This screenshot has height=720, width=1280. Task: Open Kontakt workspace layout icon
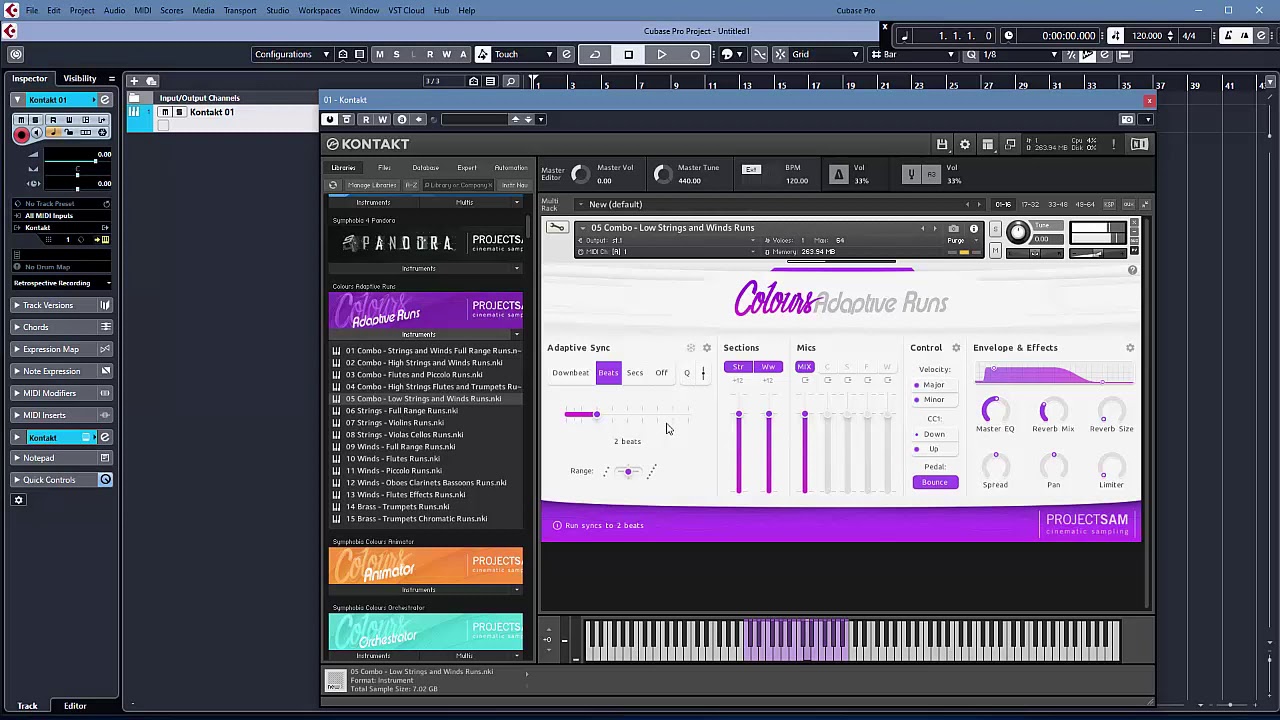[x=987, y=145]
